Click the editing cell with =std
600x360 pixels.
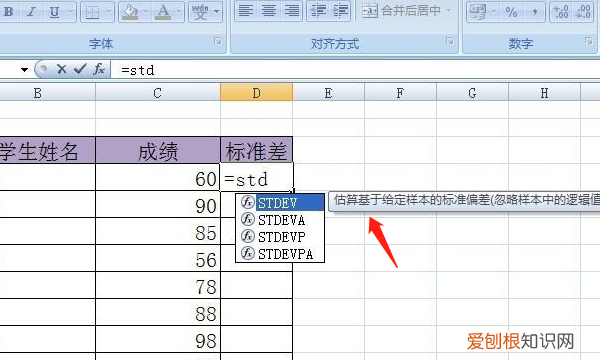(256, 178)
